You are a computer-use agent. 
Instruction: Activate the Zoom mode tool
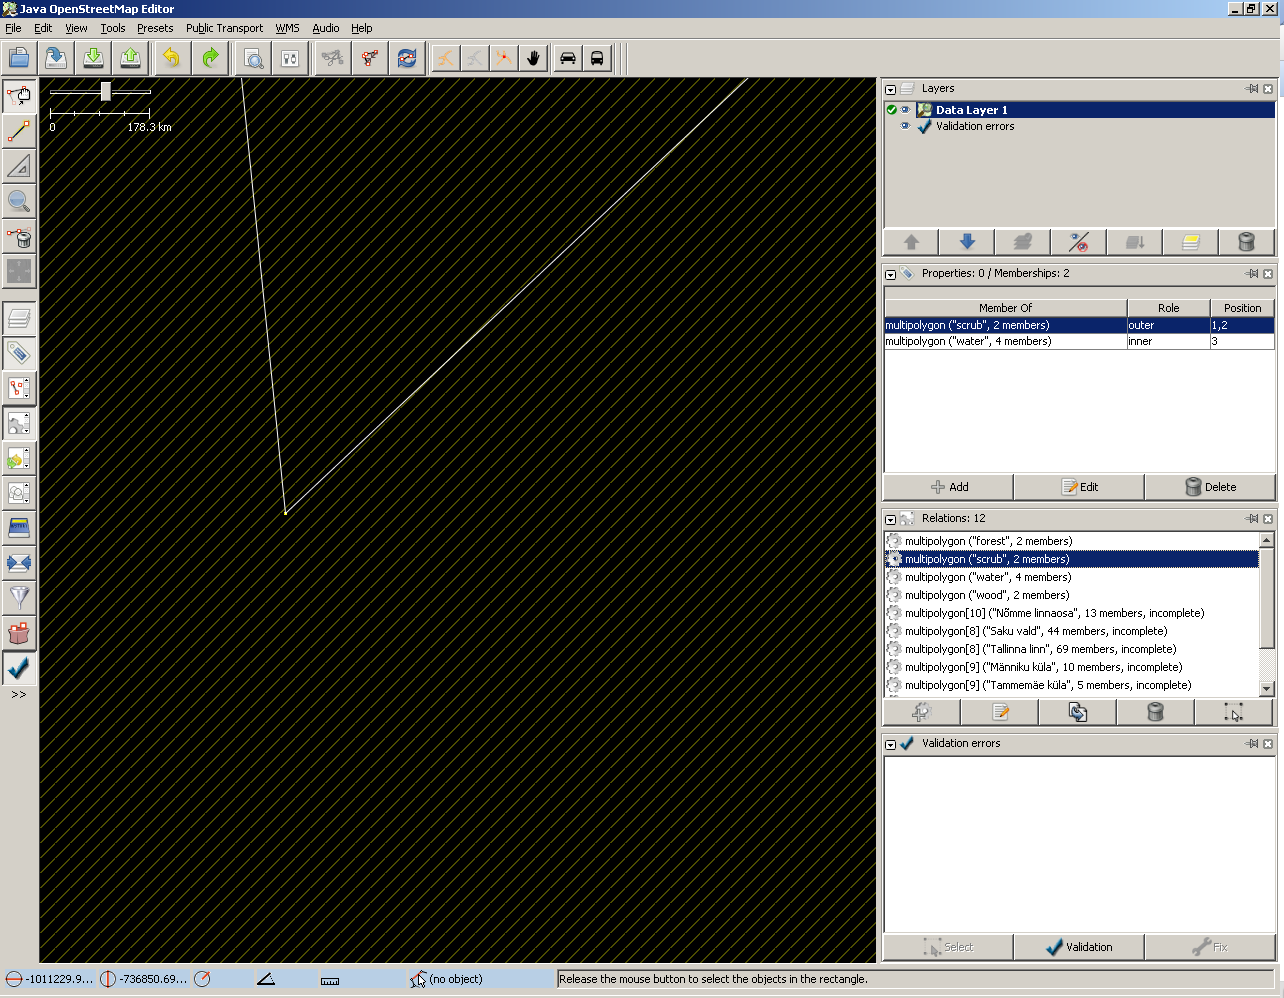(19, 201)
